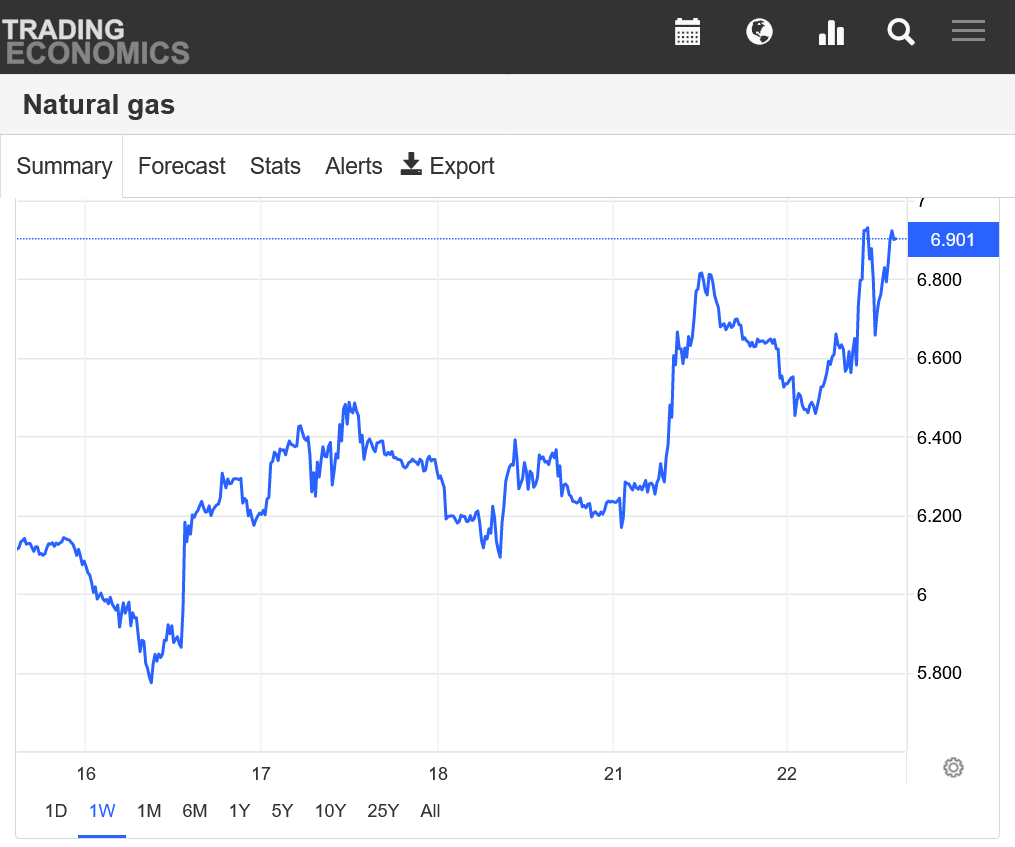1015x847 pixels.
Task: Select the 1W time range
Action: pos(102,811)
